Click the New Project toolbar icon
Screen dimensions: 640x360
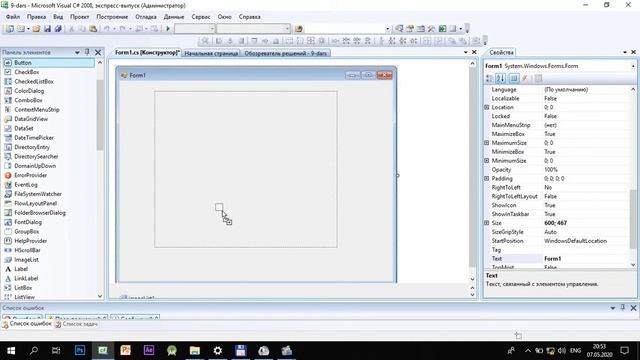click(9, 29)
